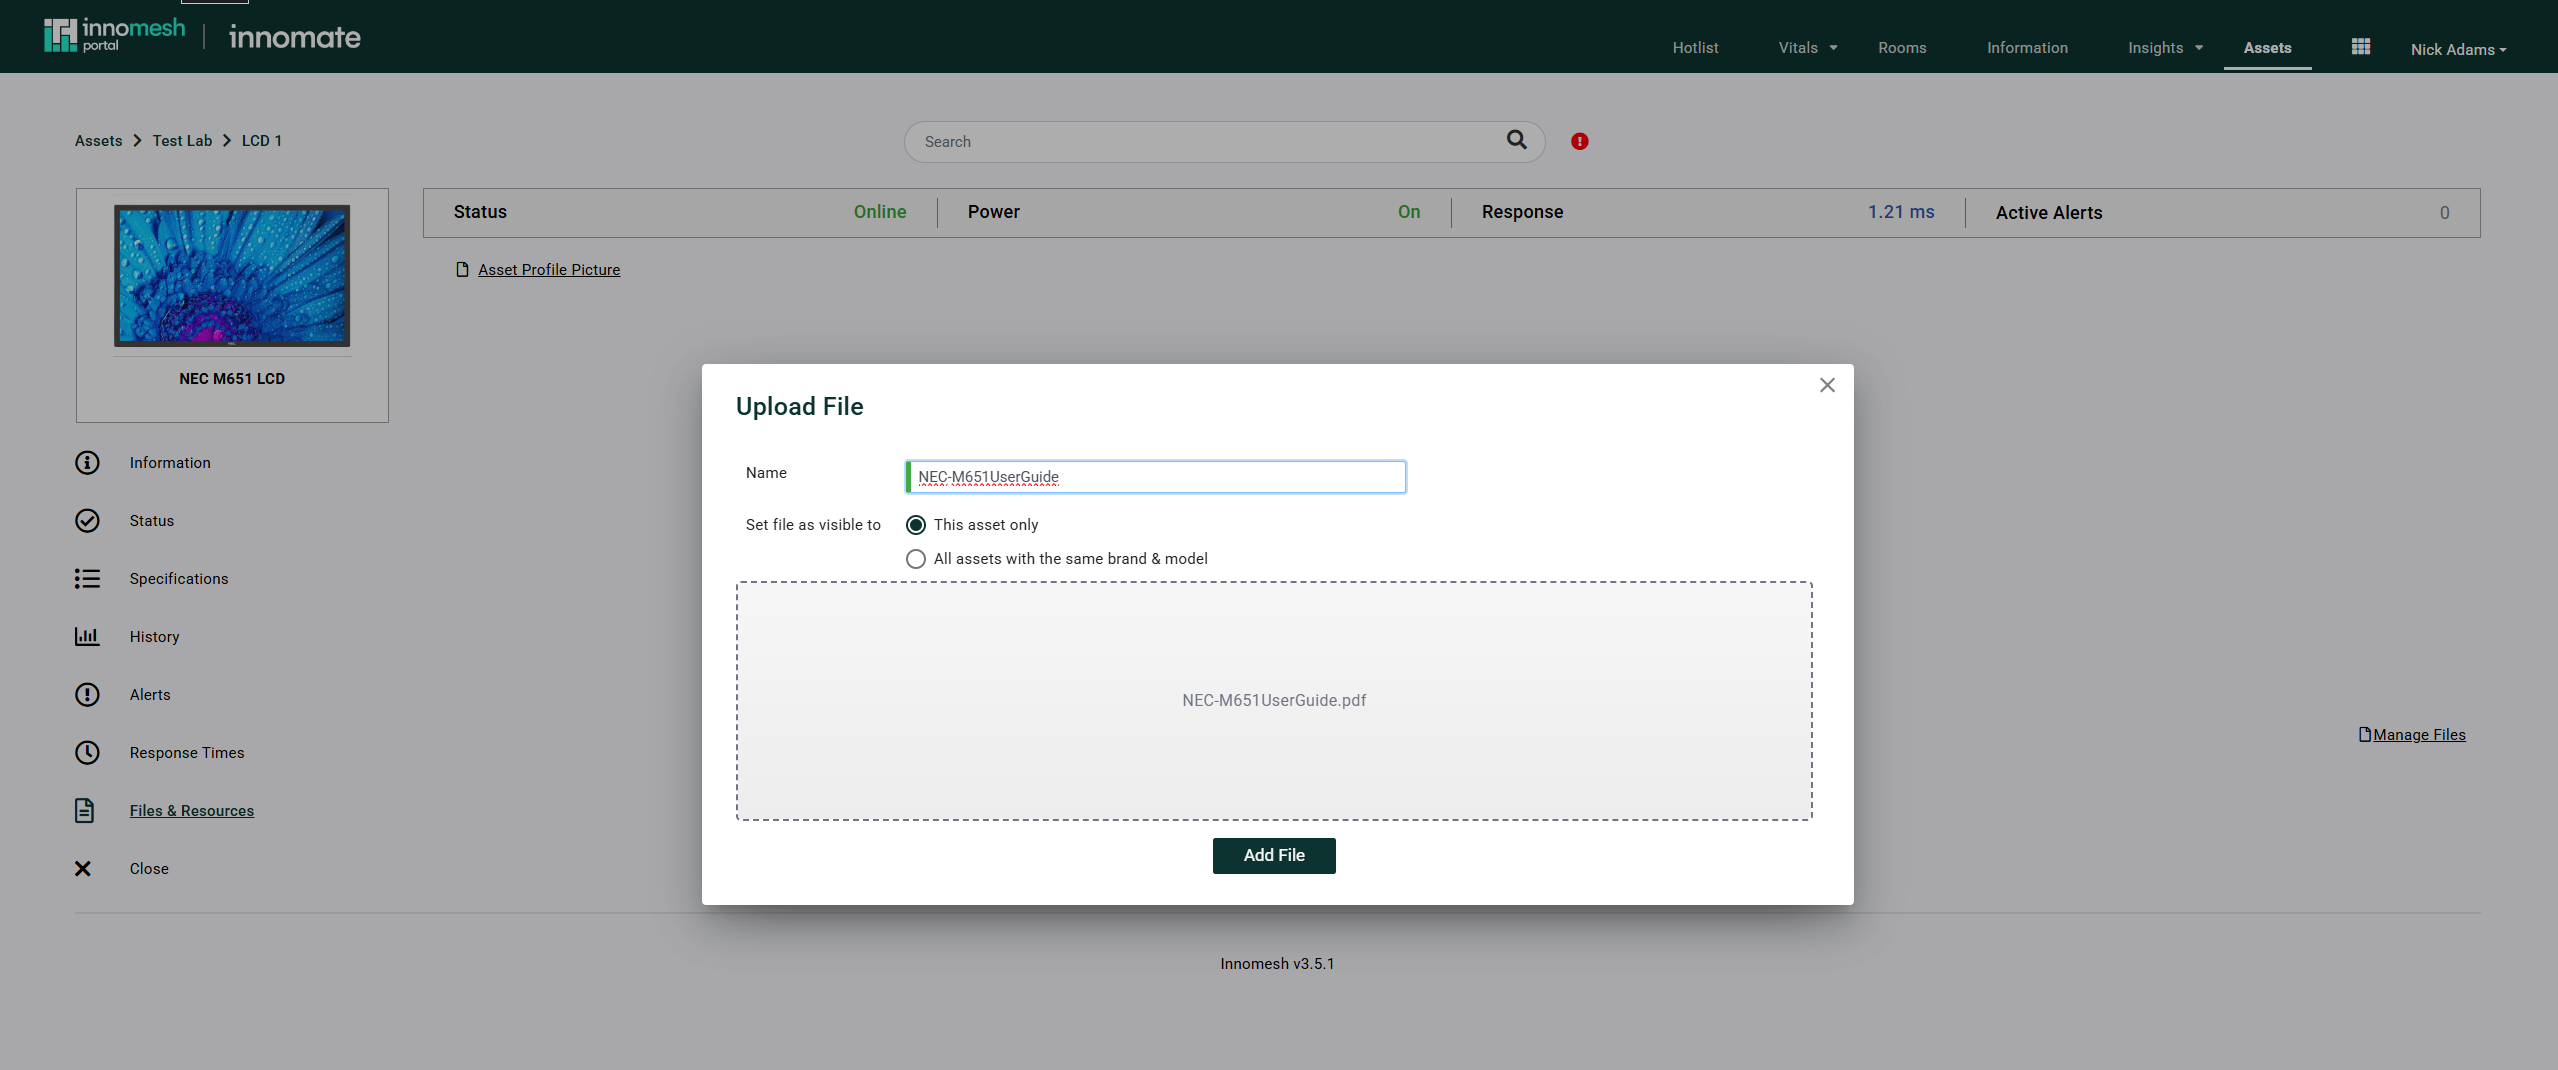Click the Response Times clock icon
Image resolution: width=2558 pixels, height=1070 pixels.
pos(87,752)
